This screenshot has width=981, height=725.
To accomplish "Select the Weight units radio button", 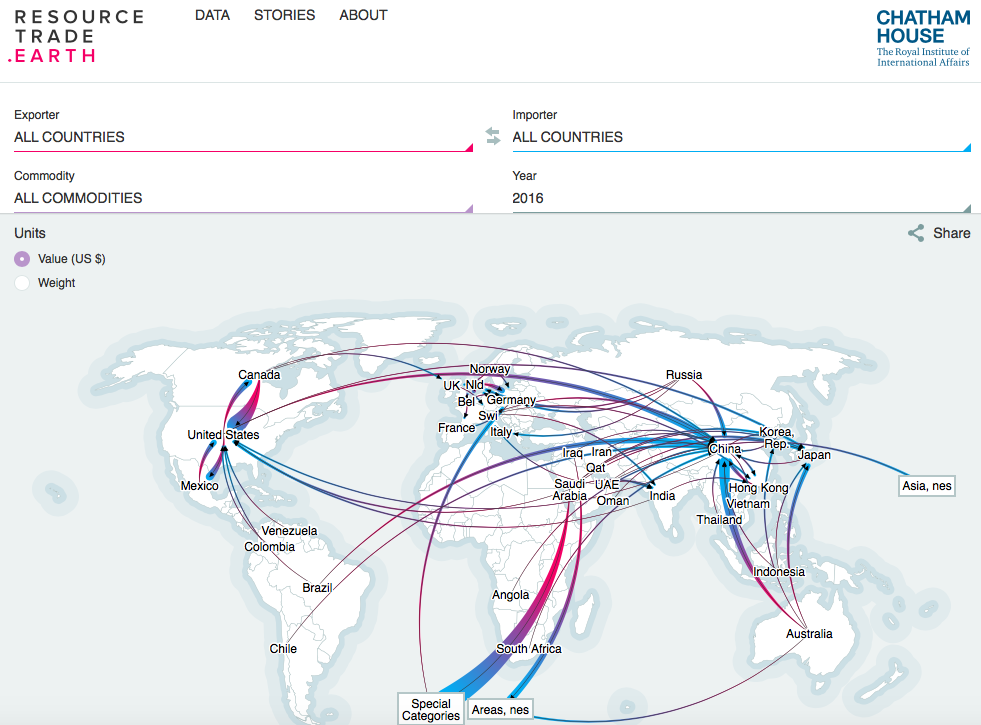I will (22, 283).
